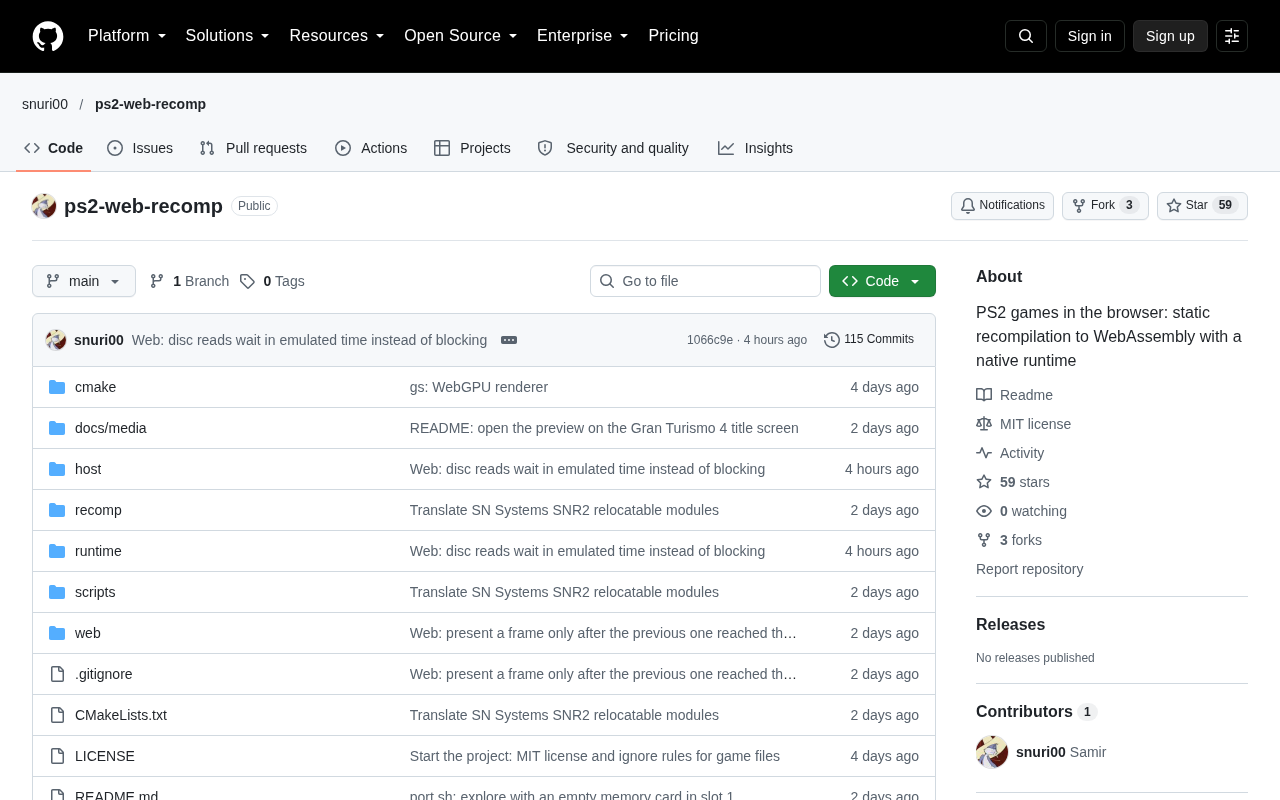Screen dimensions: 1280x800
Task: Click the Notifications bell button
Action: pyautogui.click(x=1002, y=206)
